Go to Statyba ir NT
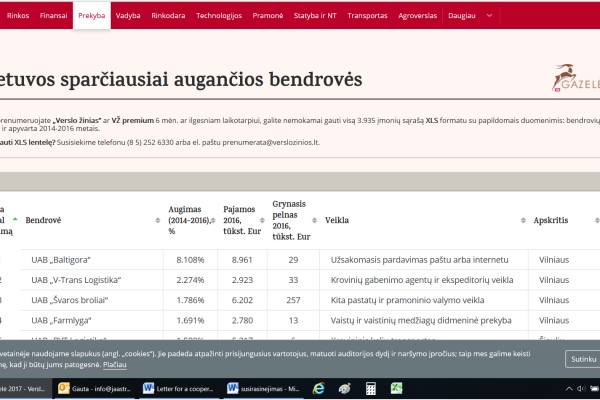Screen dimensions: 600x400 [315, 16]
